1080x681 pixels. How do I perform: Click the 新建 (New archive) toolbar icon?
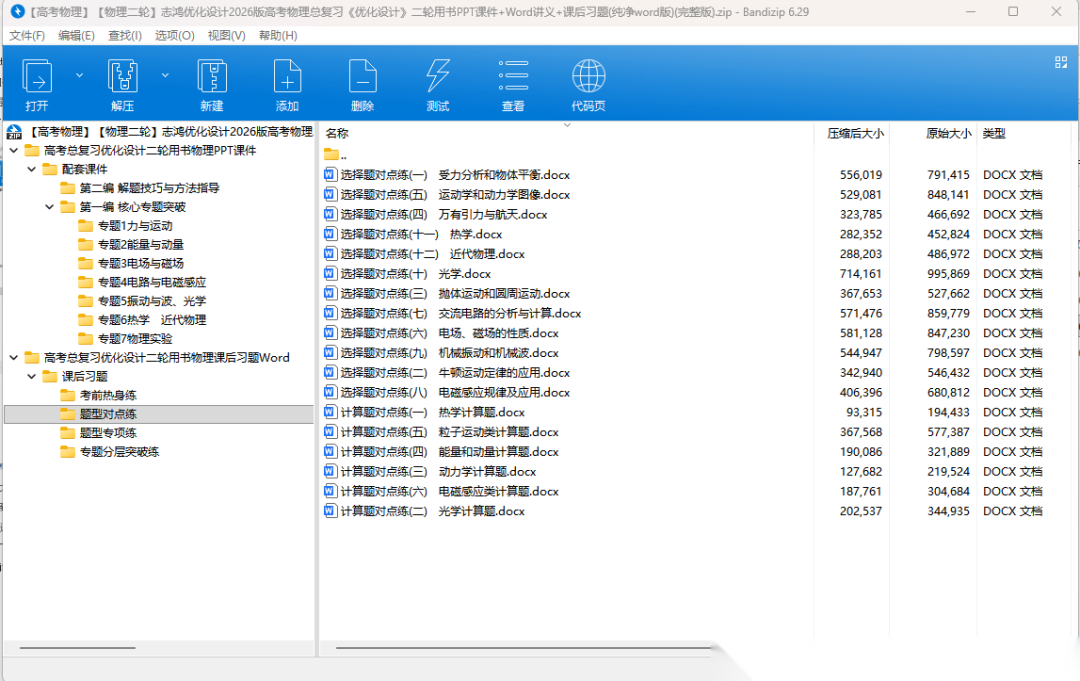click(212, 78)
